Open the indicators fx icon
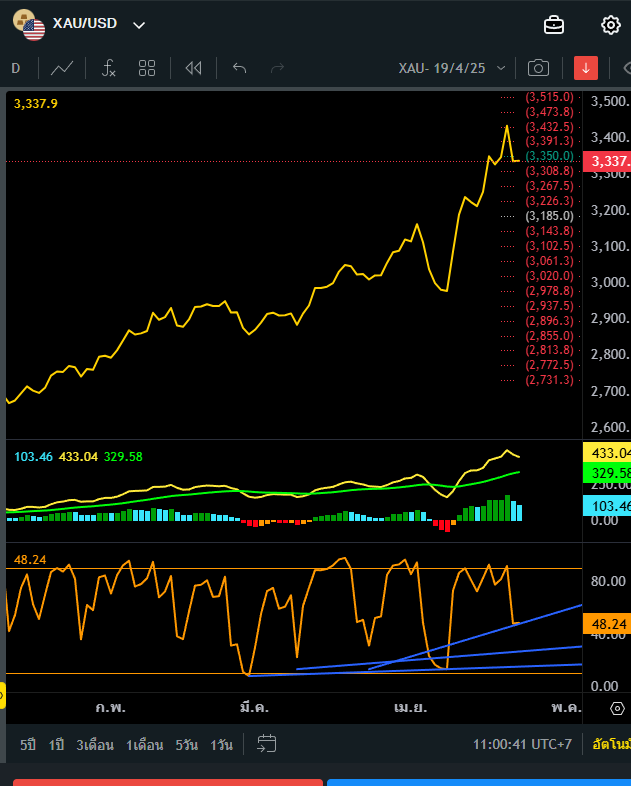 click(108, 68)
